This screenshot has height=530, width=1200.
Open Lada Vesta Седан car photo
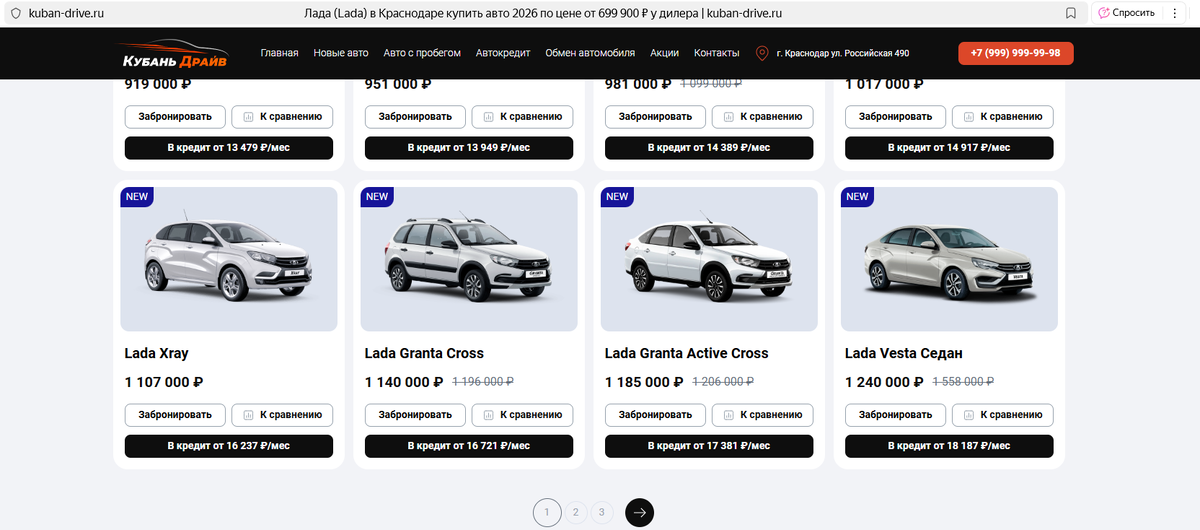pyautogui.click(x=949, y=259)
